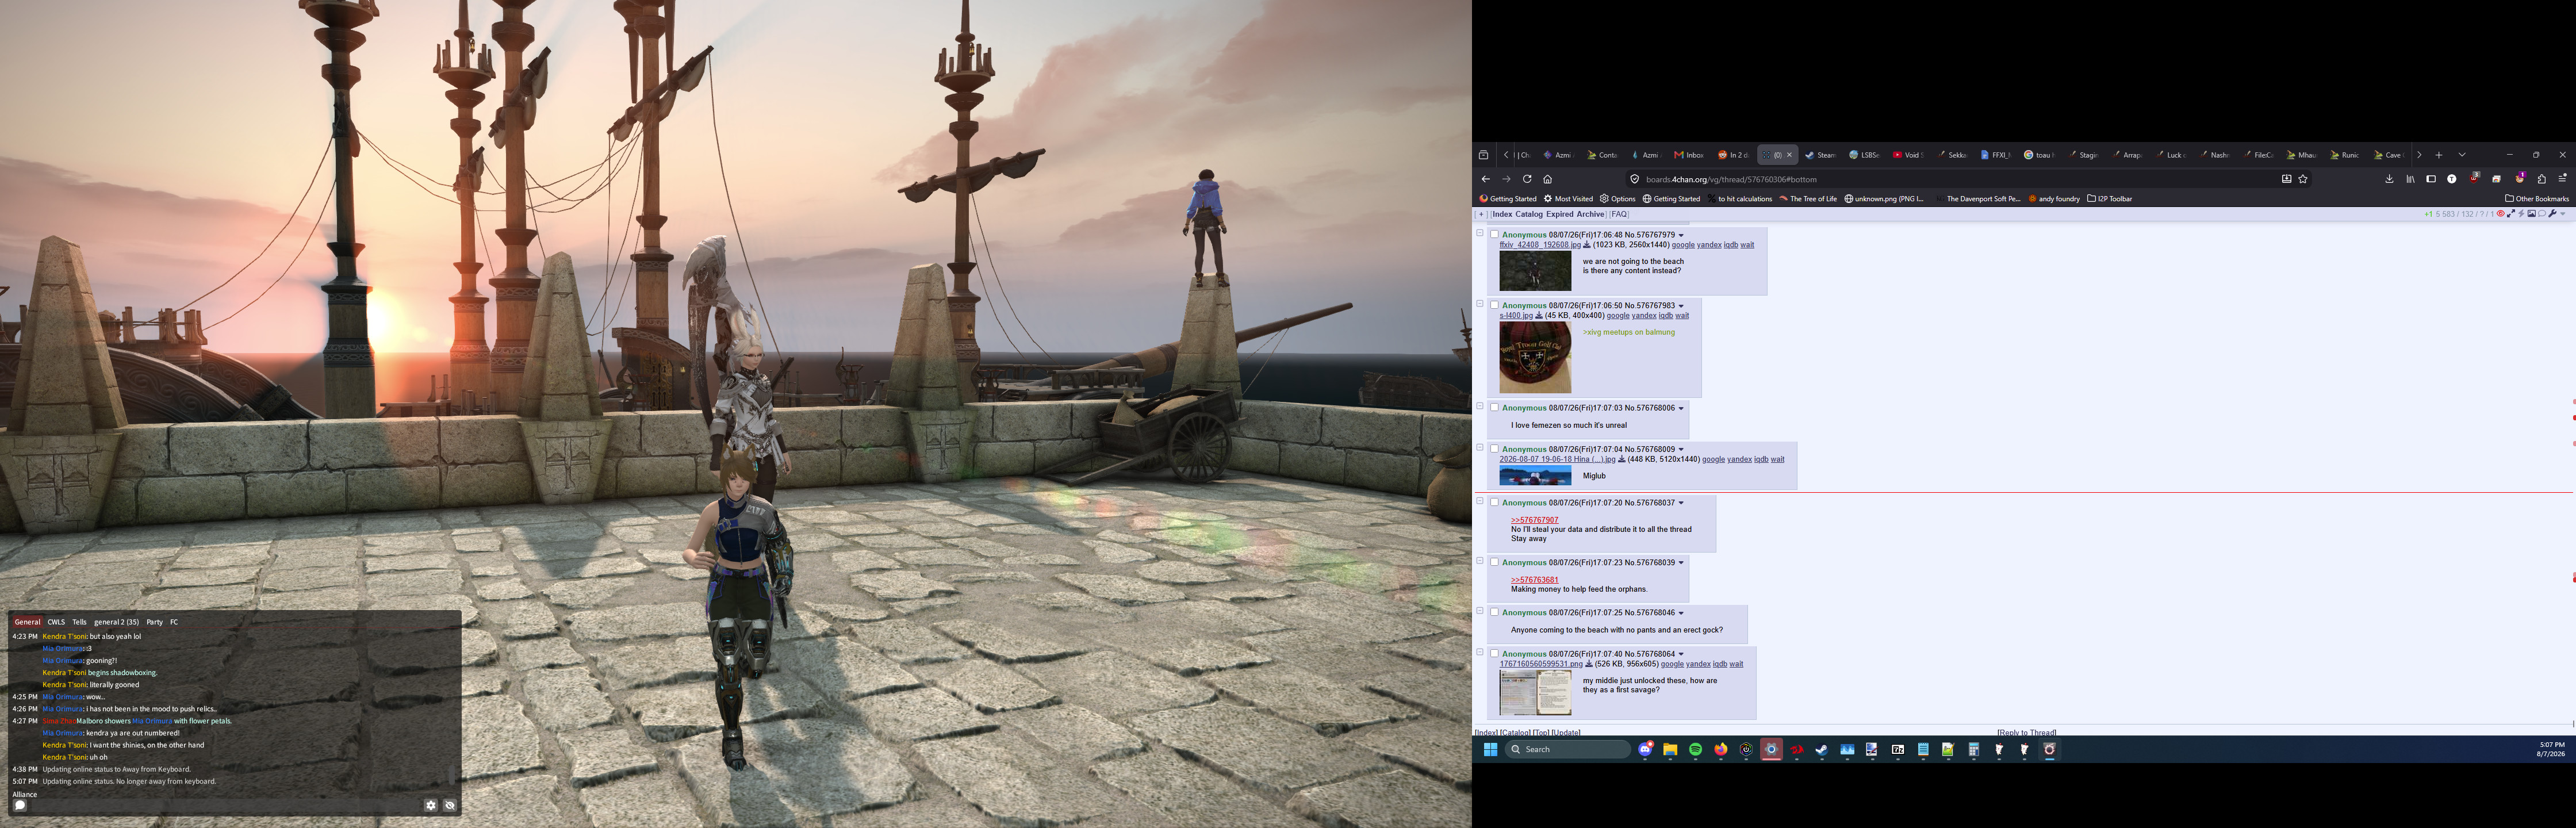Open chat settings gear in game chat
The width and height of the screenshot is (2576, 828).
[431, 805]
